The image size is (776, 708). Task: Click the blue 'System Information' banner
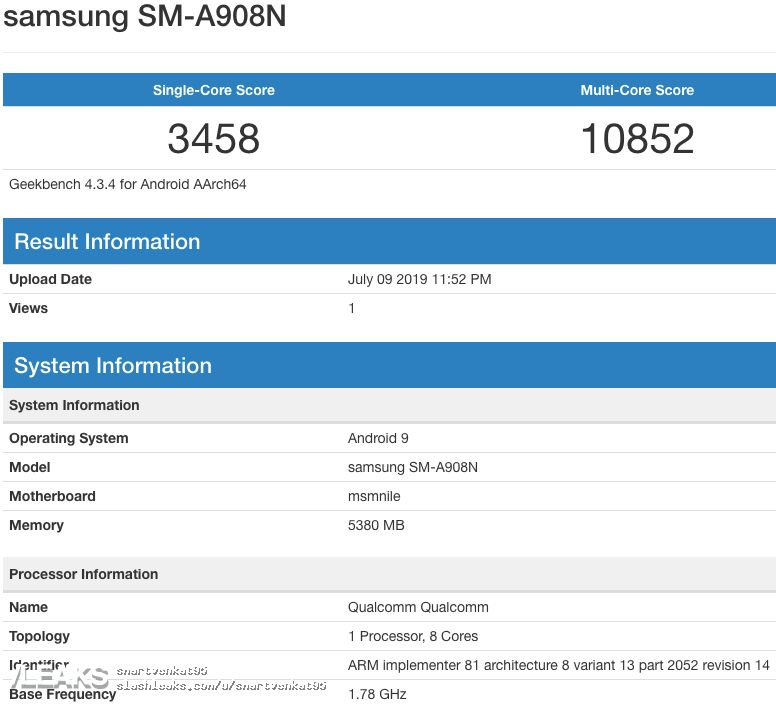pyautogui.click(x=389, y=365)
